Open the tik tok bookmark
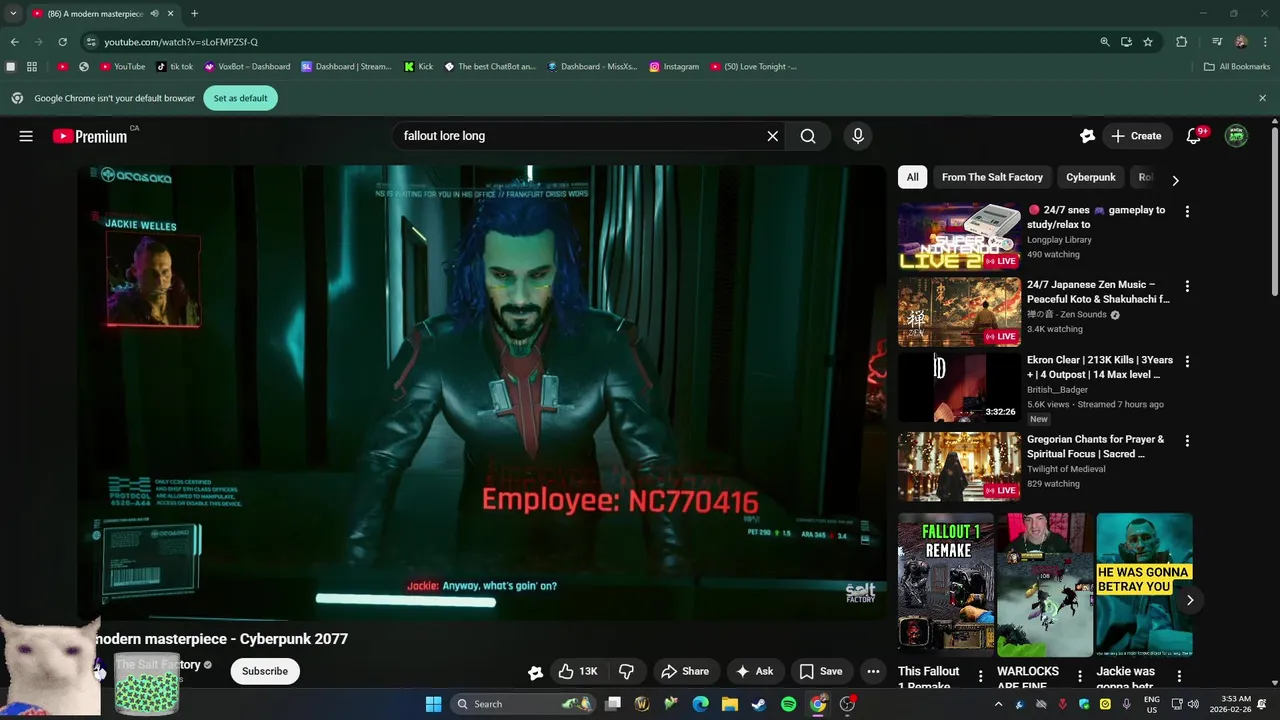Screen dimensions: 1280x720 point(175,67)
